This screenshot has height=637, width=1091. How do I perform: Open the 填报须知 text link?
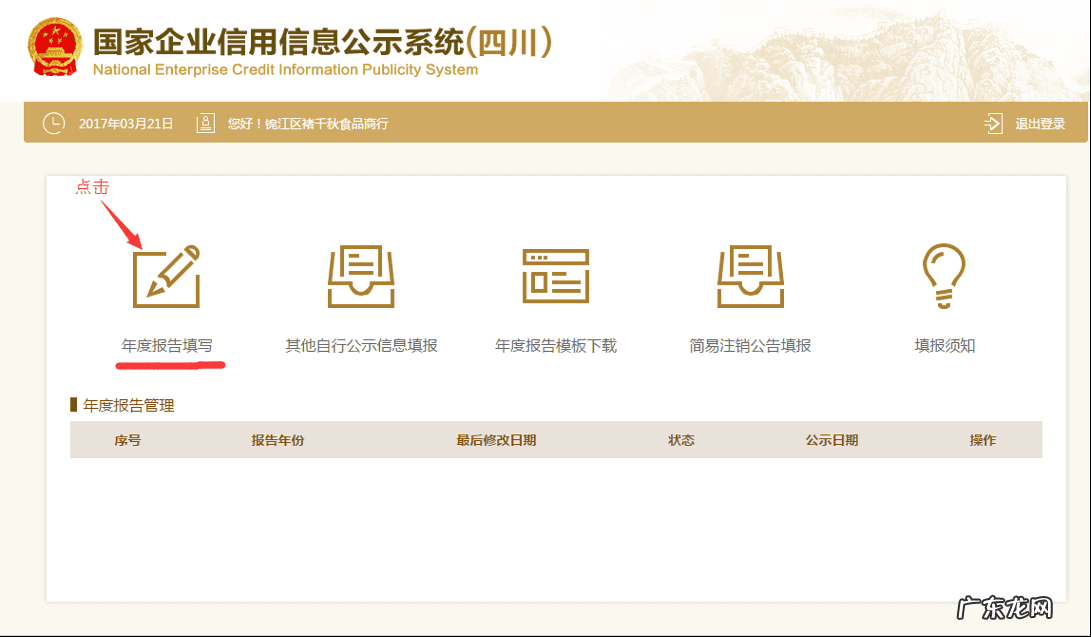point(945,346)
